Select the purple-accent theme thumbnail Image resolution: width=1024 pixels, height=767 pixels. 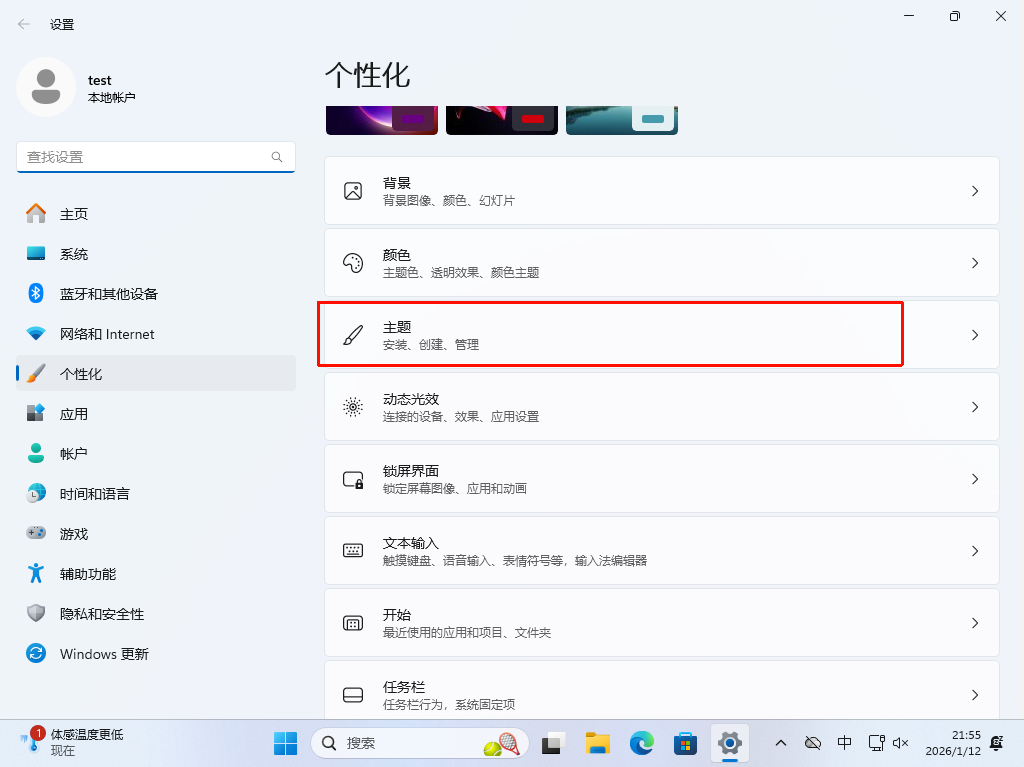pyautogui.click(x=381, y=119)
